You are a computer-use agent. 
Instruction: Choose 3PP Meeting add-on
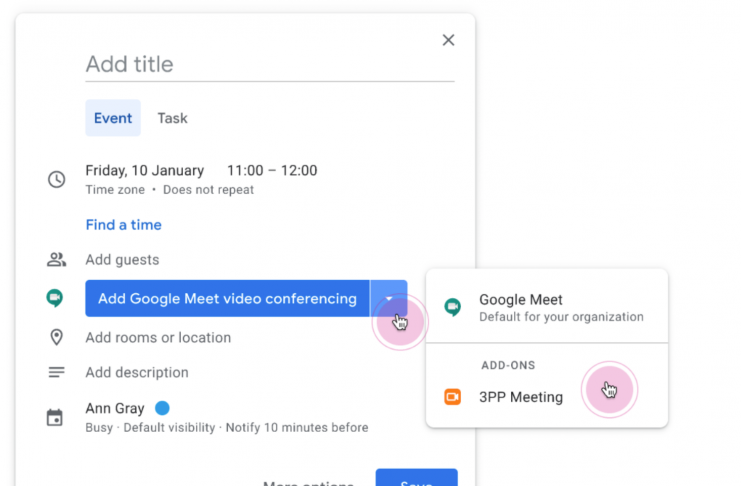pos(547,397)
